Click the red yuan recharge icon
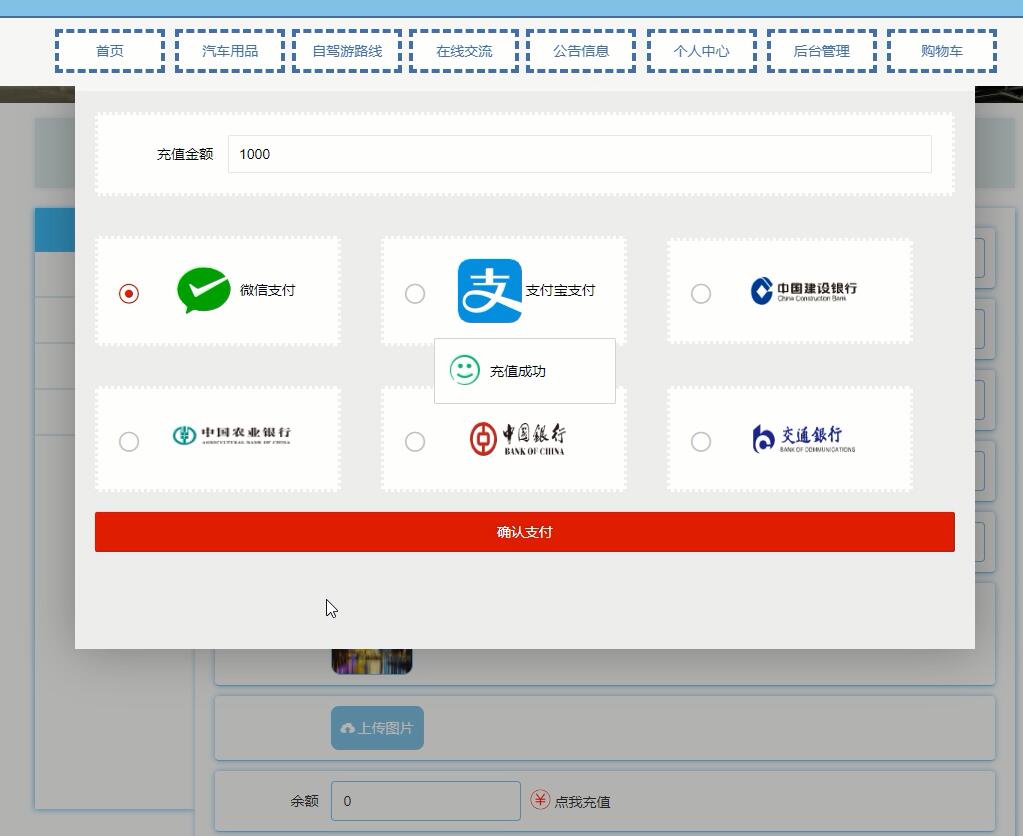 tap(540, 799)
